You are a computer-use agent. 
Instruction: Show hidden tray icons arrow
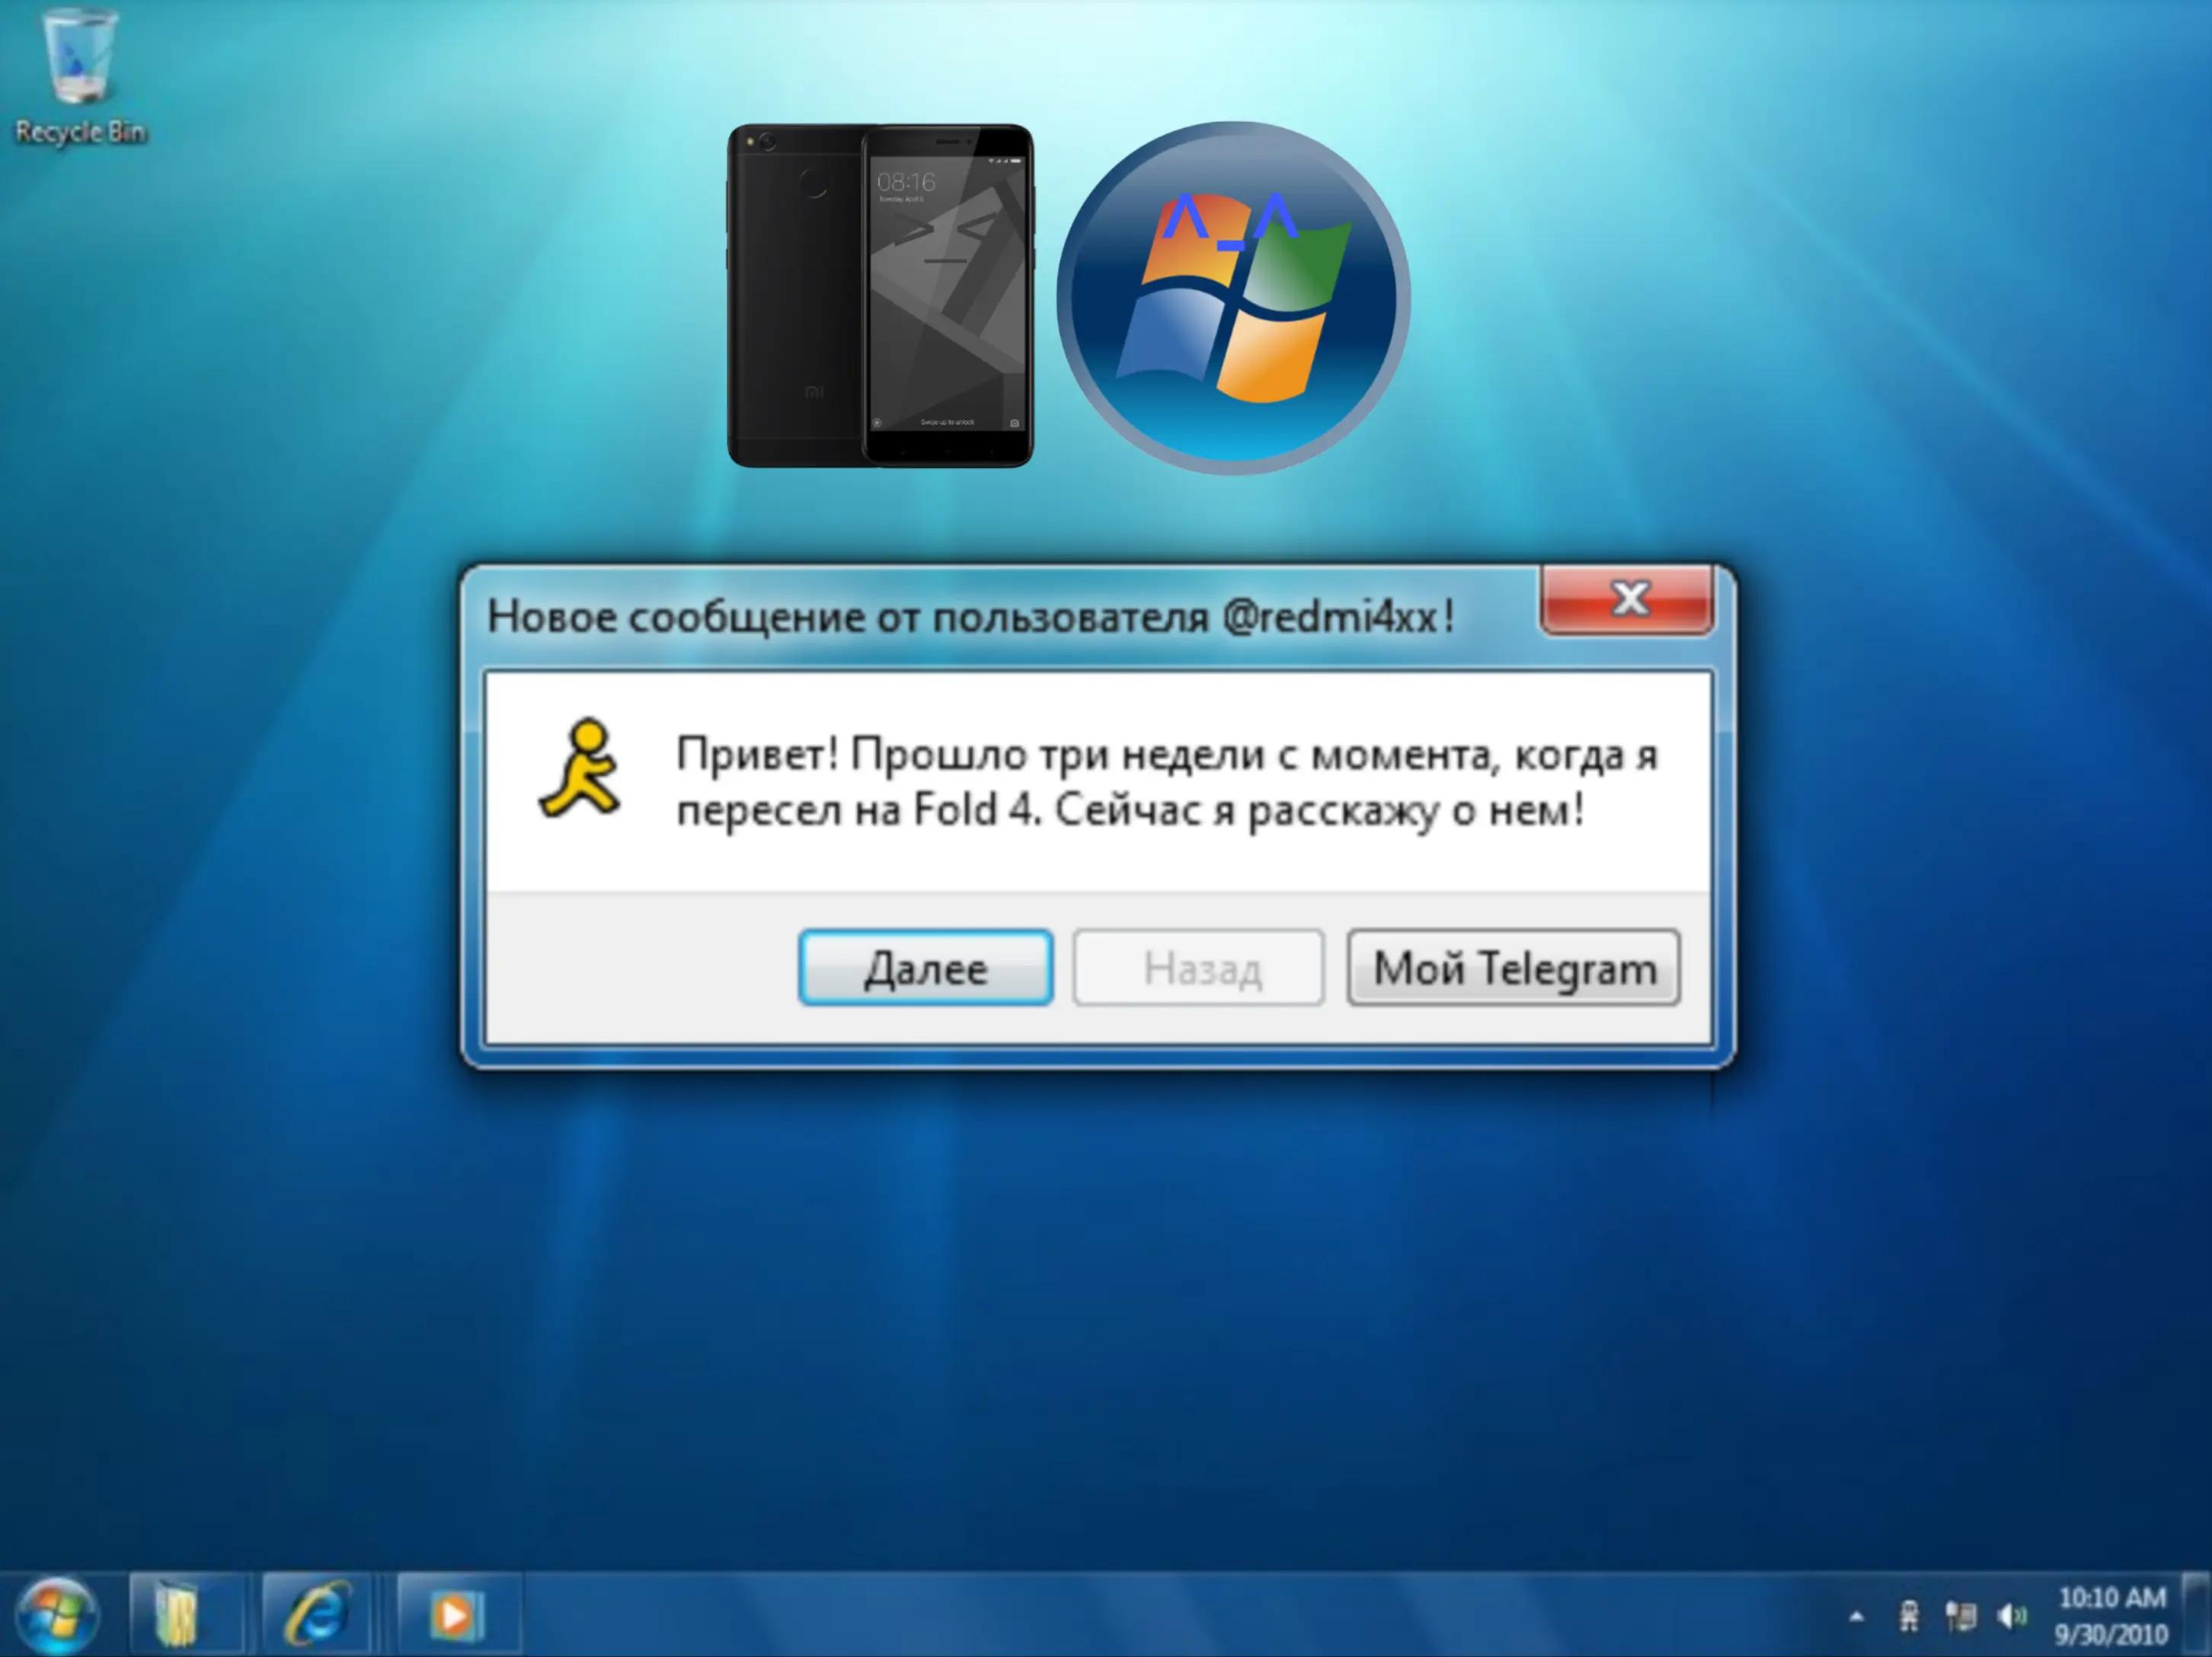pos(1856,1616)
